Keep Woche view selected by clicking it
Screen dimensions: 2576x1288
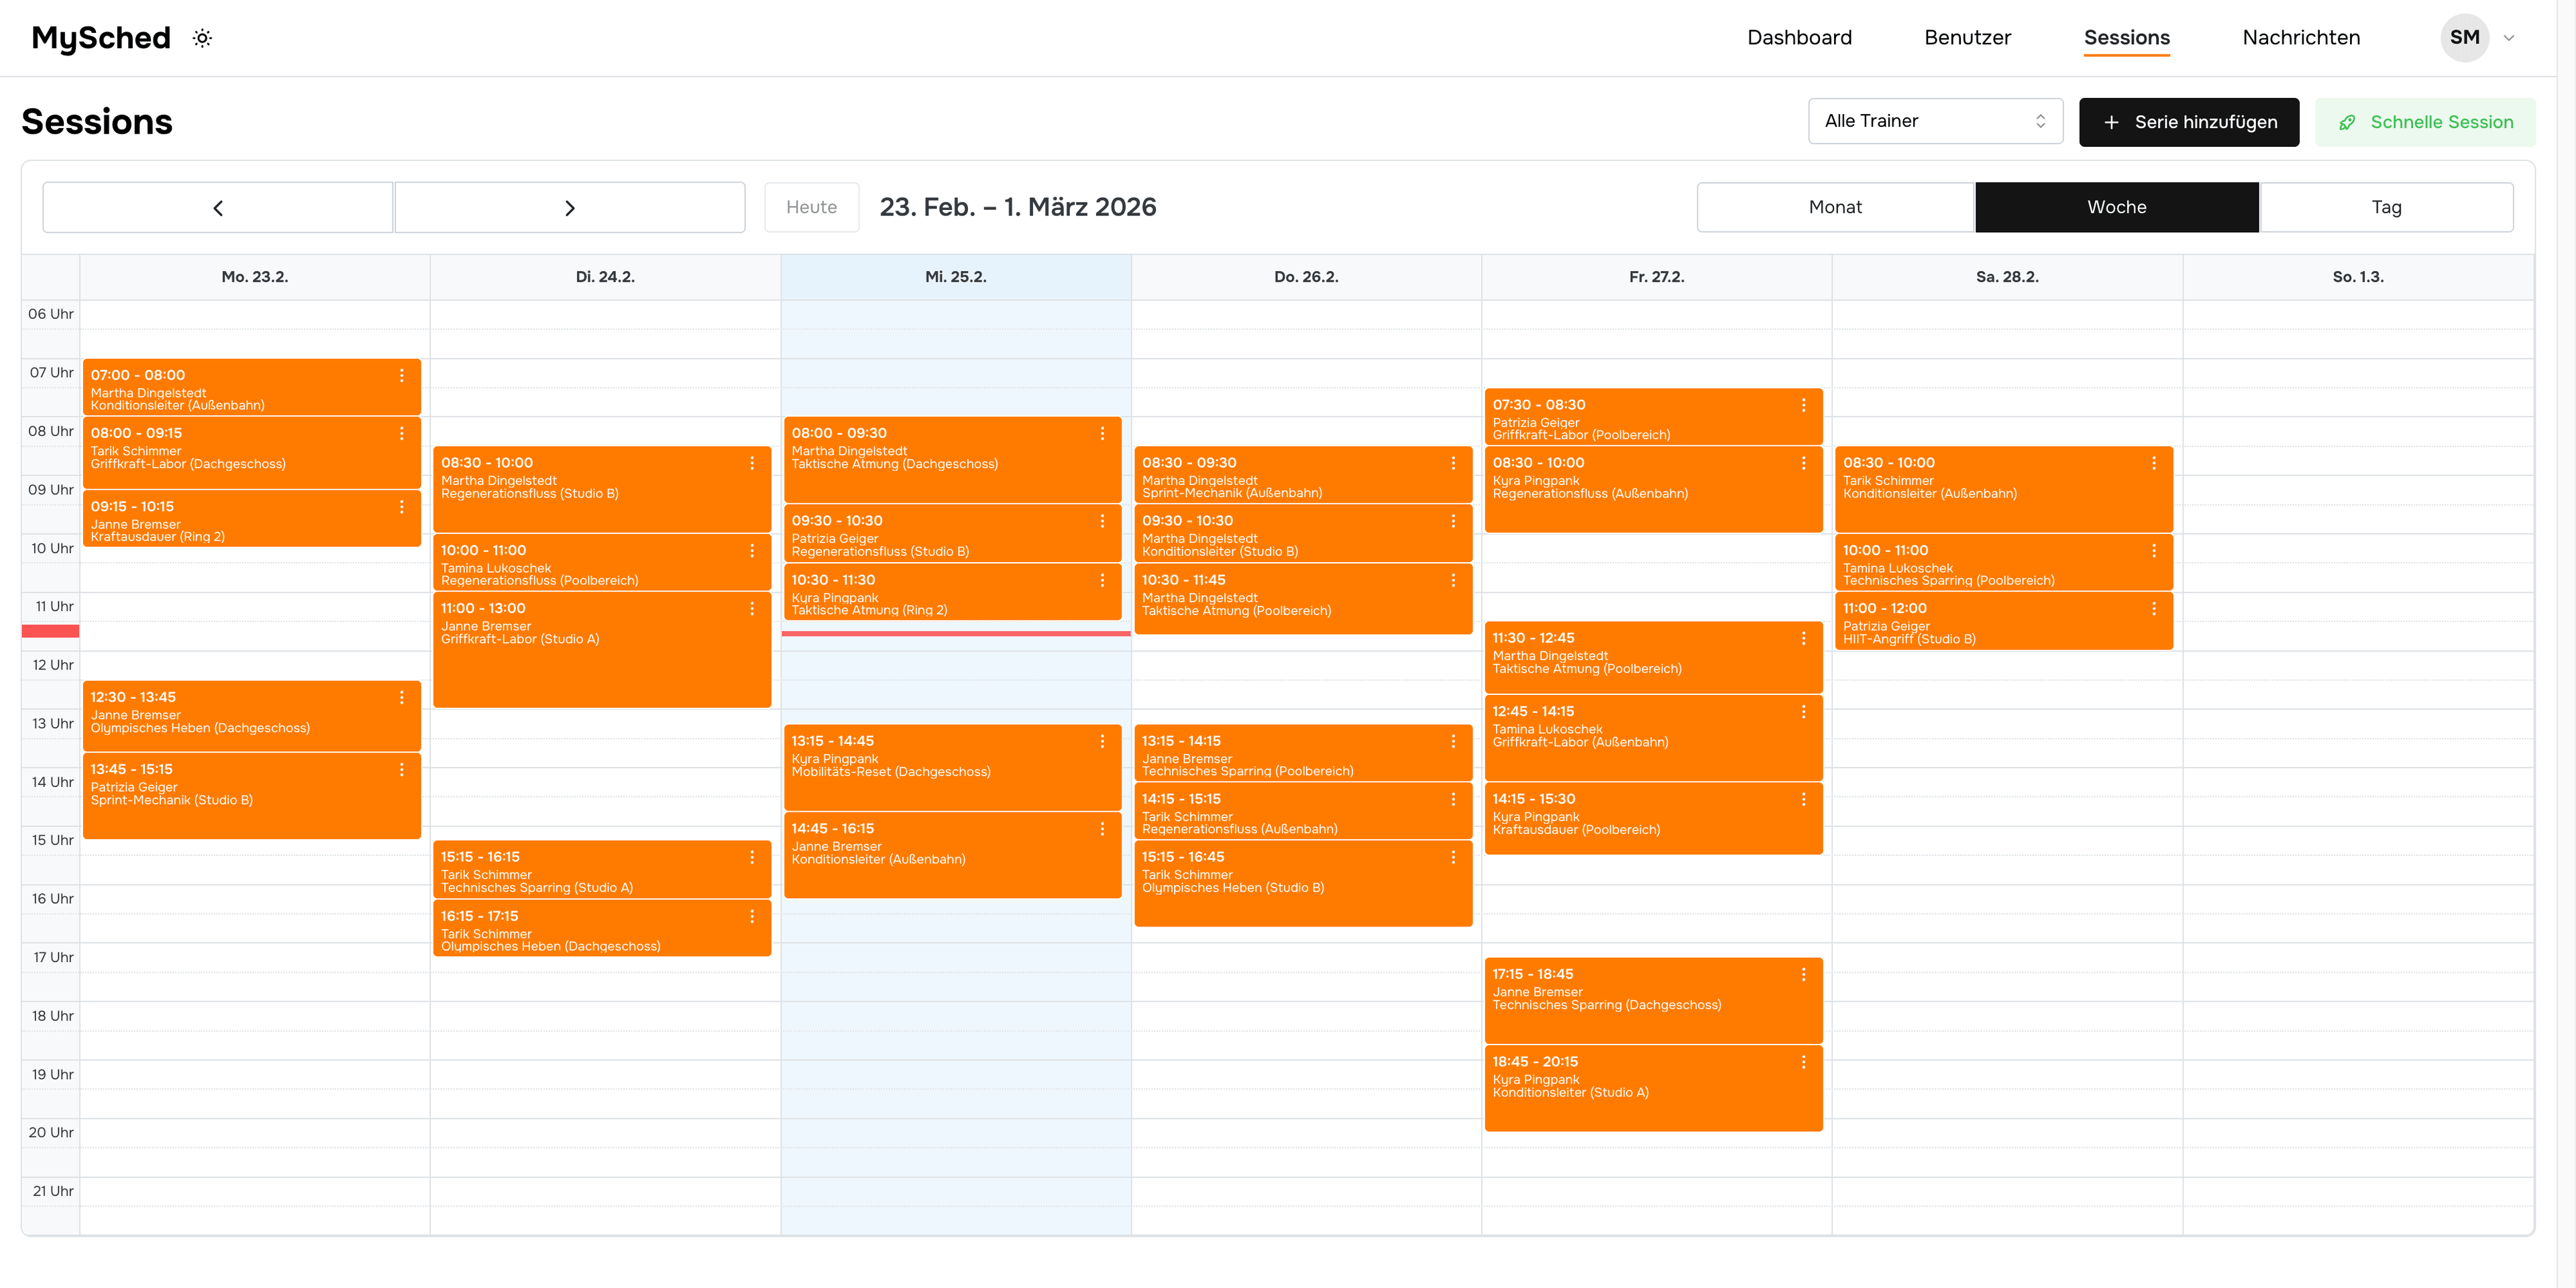click(2116, 207)
